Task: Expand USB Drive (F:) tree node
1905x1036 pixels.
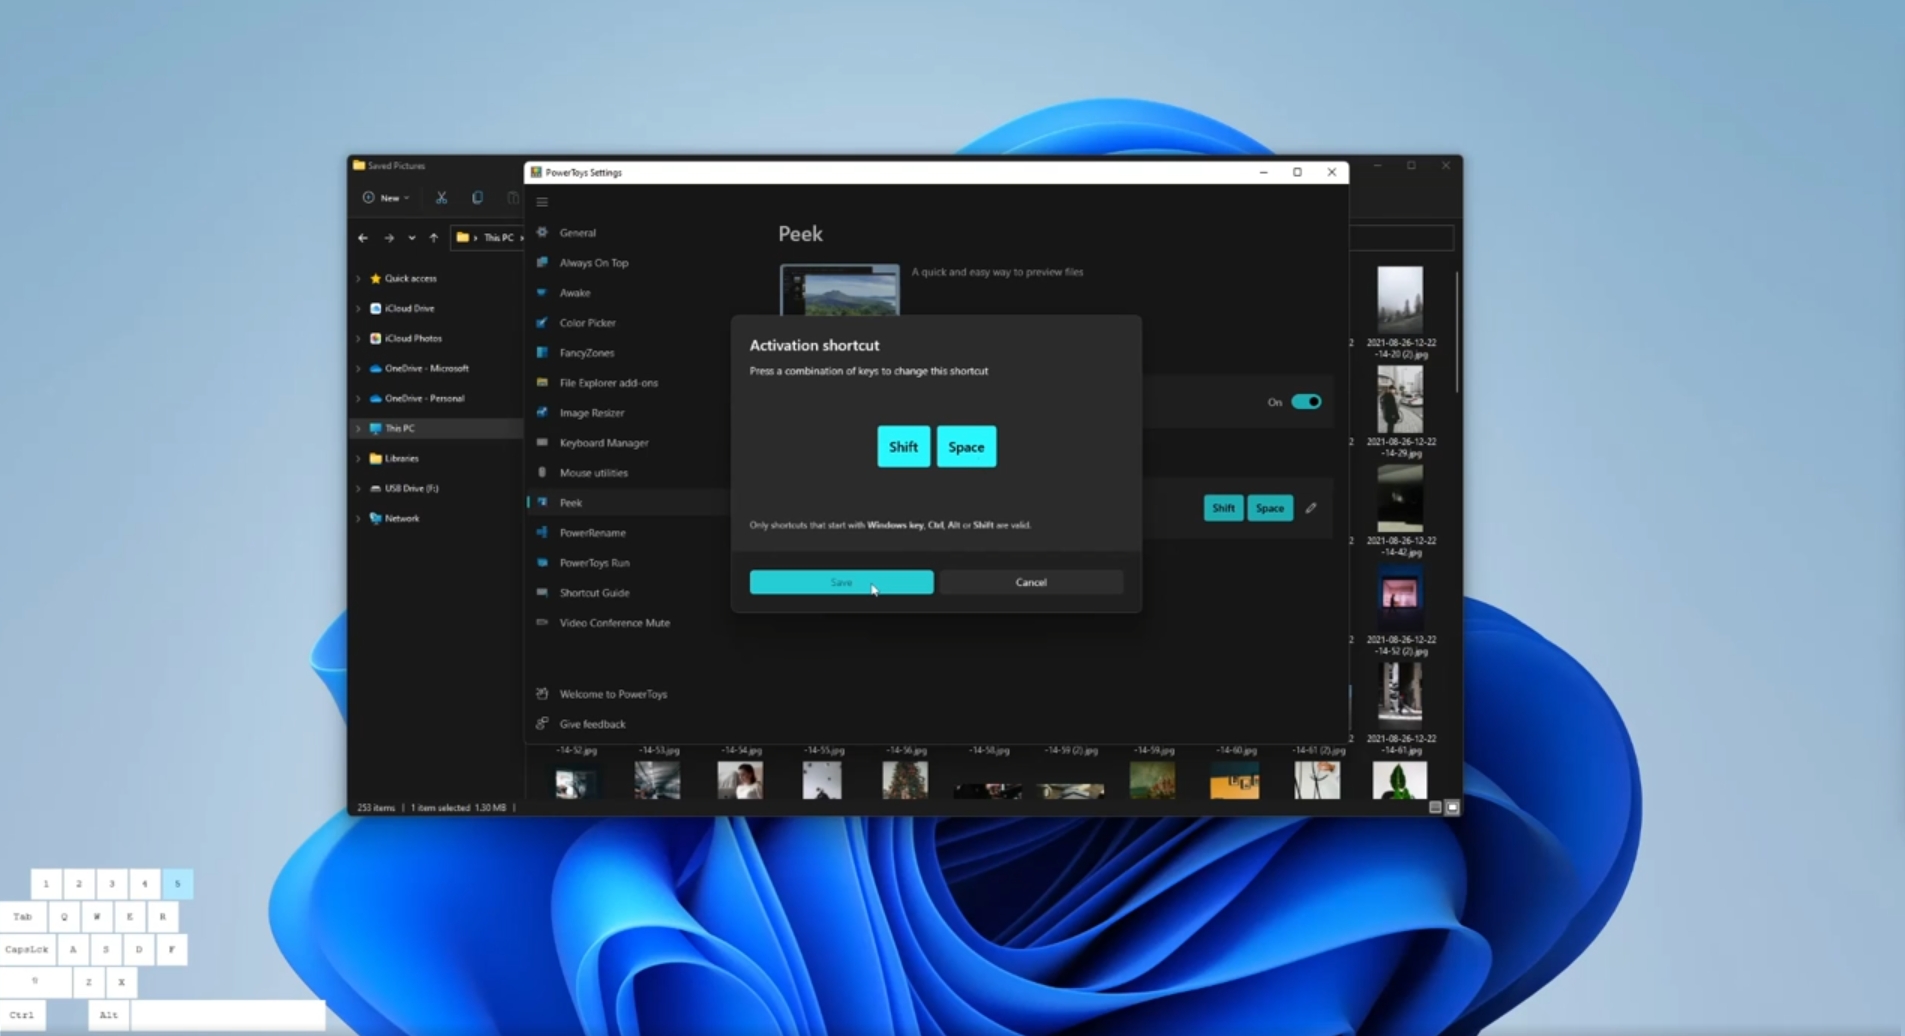Action: tap(359, 489)
